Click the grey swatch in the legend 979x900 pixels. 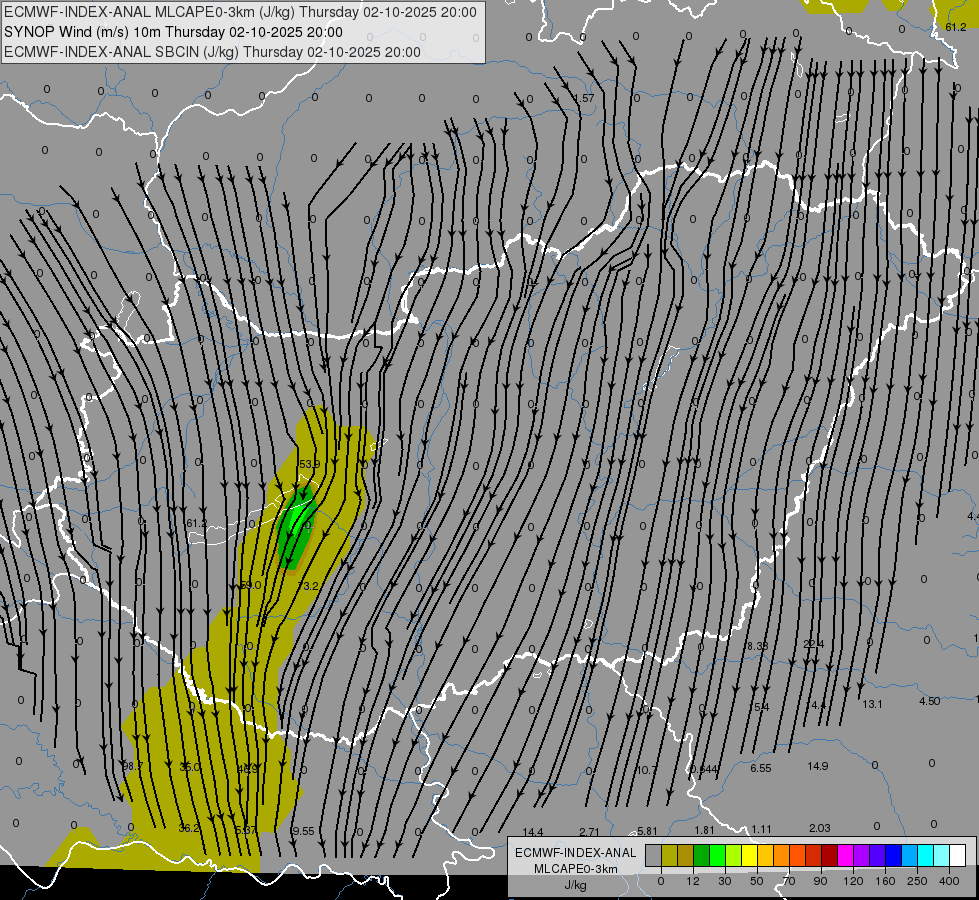tap(653, 855)
